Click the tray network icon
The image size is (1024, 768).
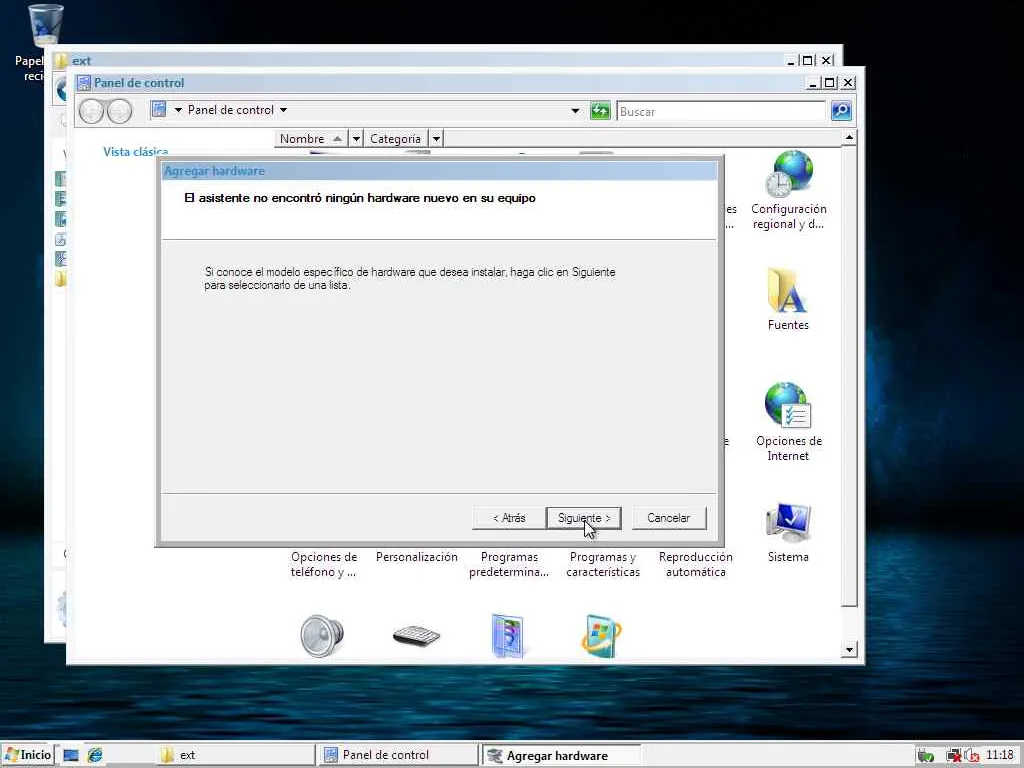pyautogui.click(x=953, y=756)
